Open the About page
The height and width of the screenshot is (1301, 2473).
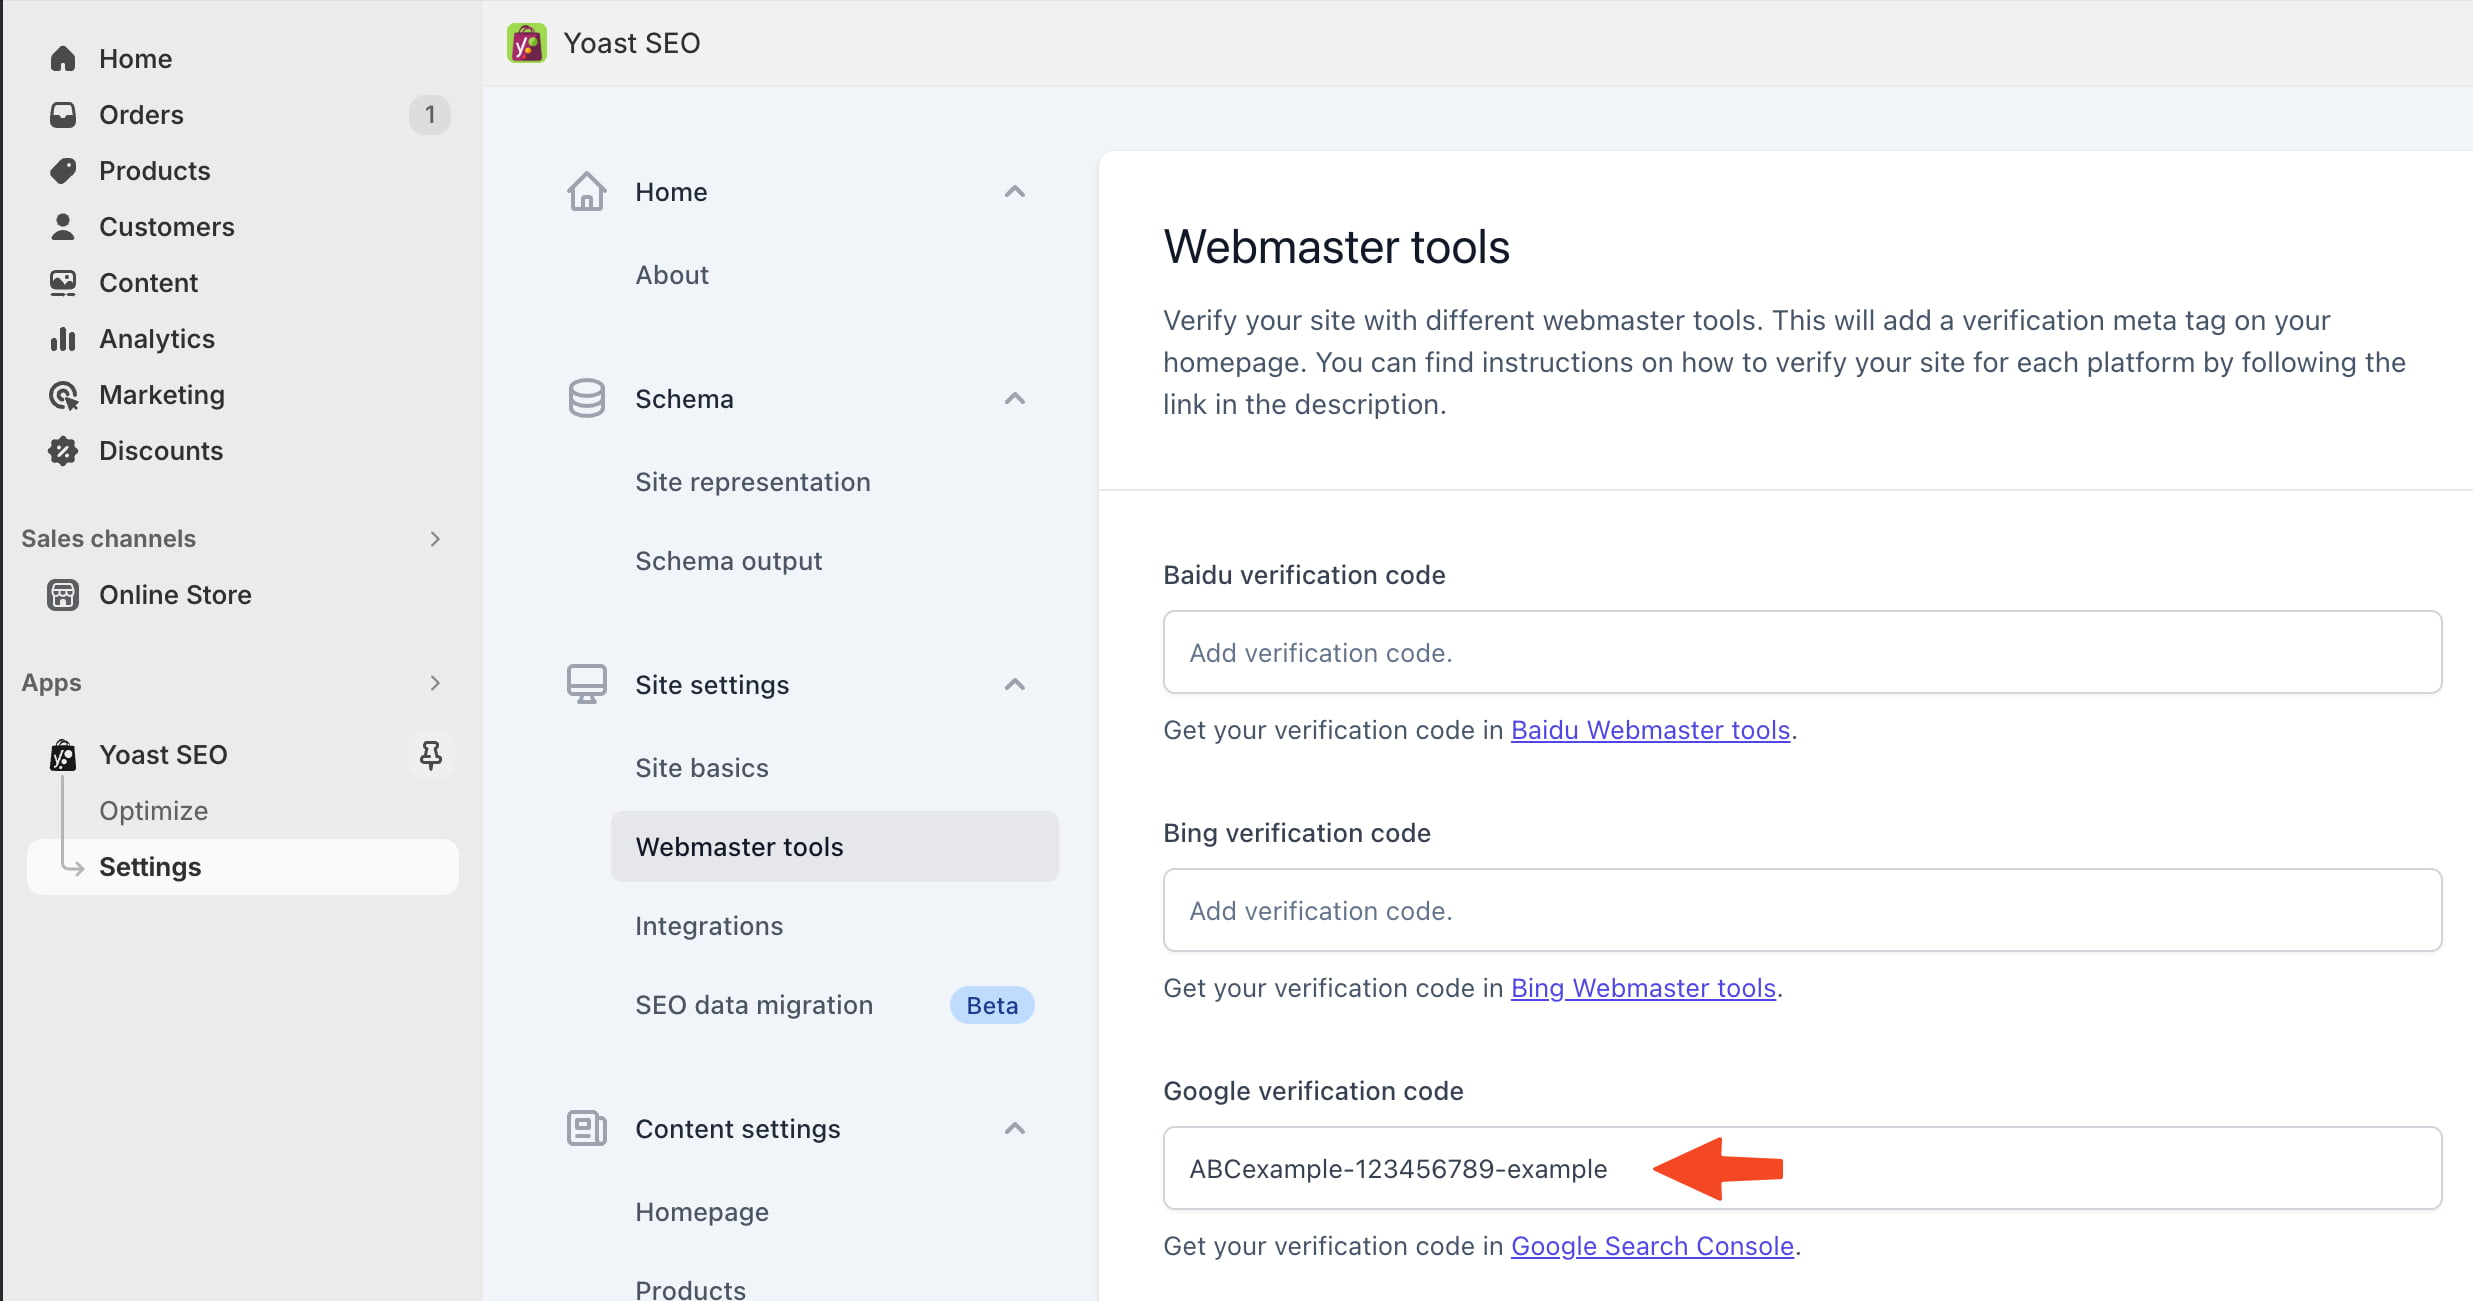click(x=672, y=275)
